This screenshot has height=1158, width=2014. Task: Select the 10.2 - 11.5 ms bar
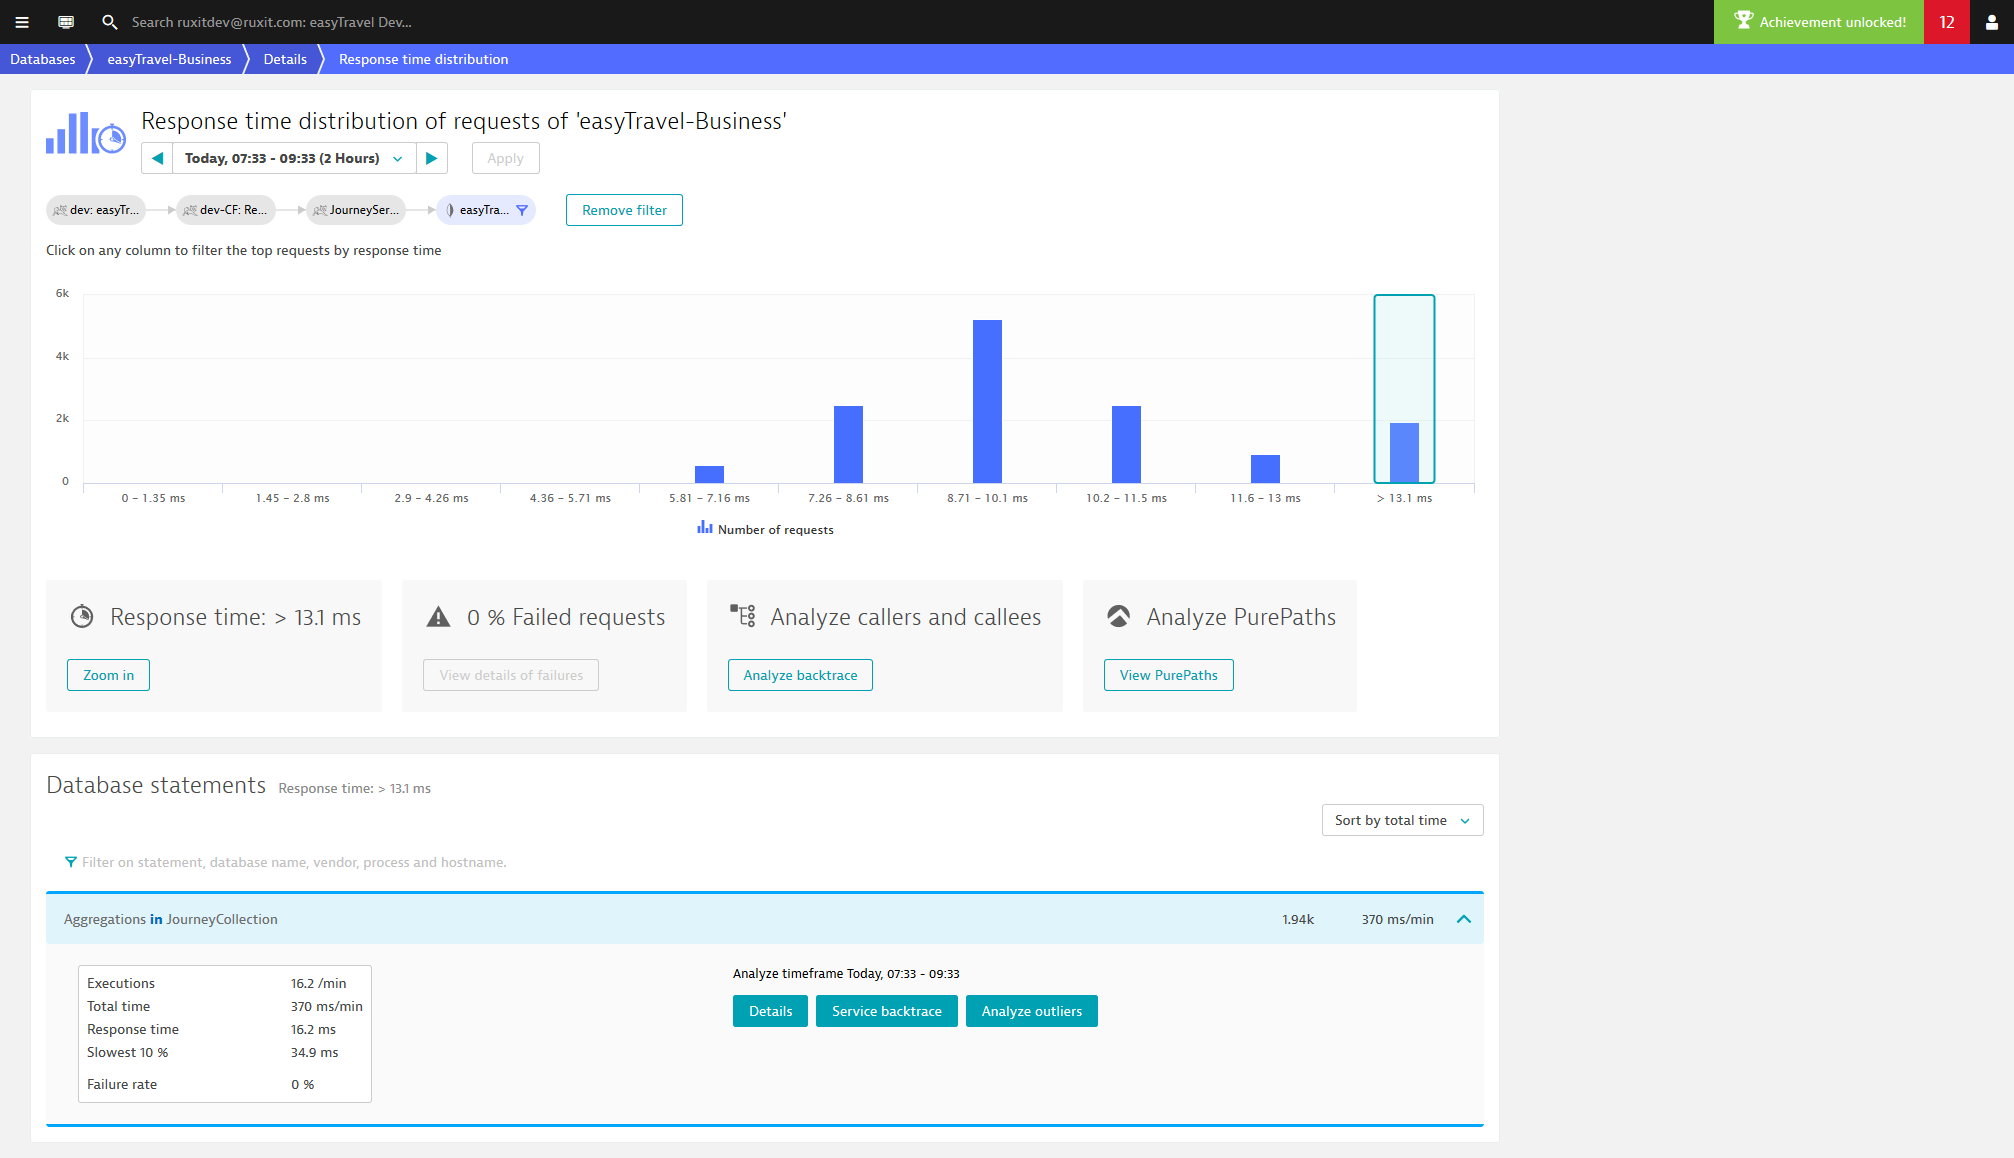[x=1126, y=444]
